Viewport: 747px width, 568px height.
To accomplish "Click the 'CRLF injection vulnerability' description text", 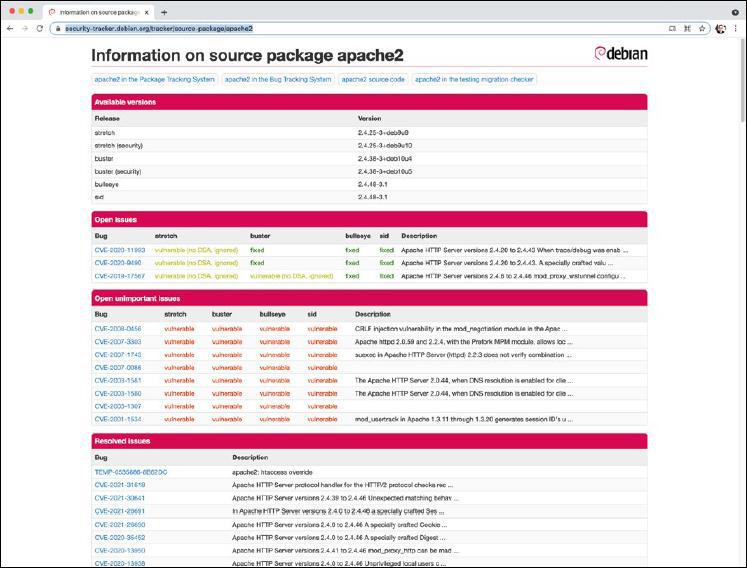I will coord(461,329).
